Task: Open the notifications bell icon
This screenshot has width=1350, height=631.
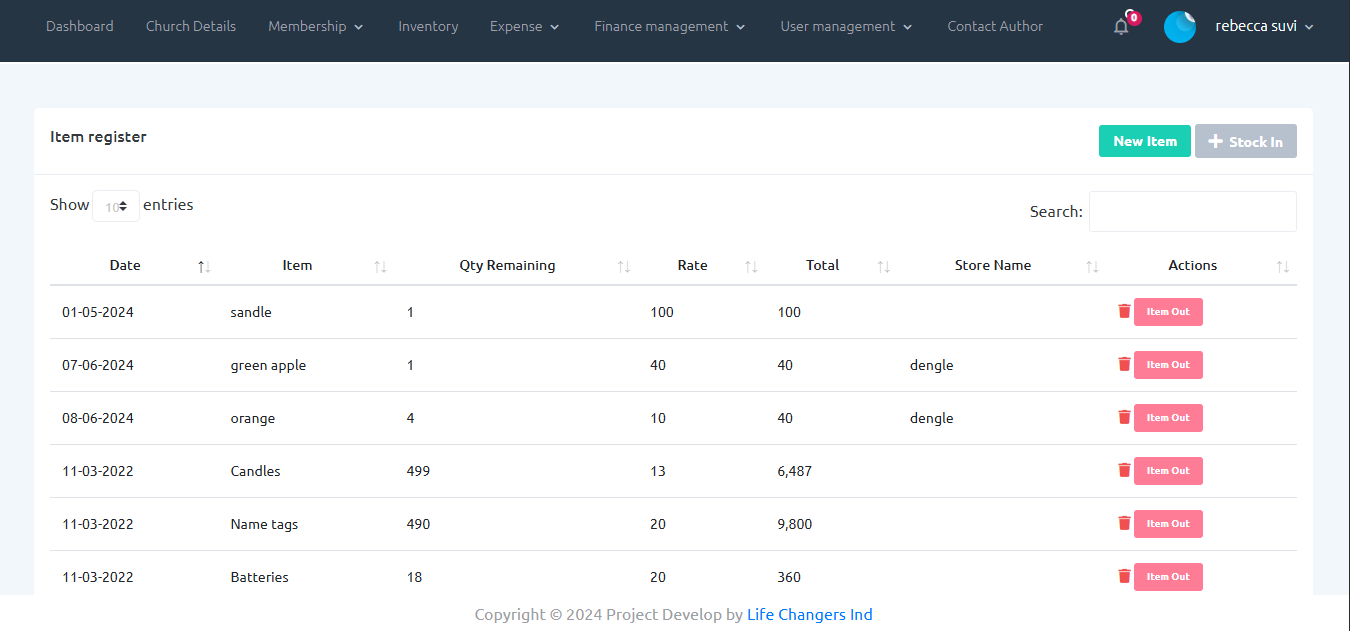Action: pos(1121,27)
